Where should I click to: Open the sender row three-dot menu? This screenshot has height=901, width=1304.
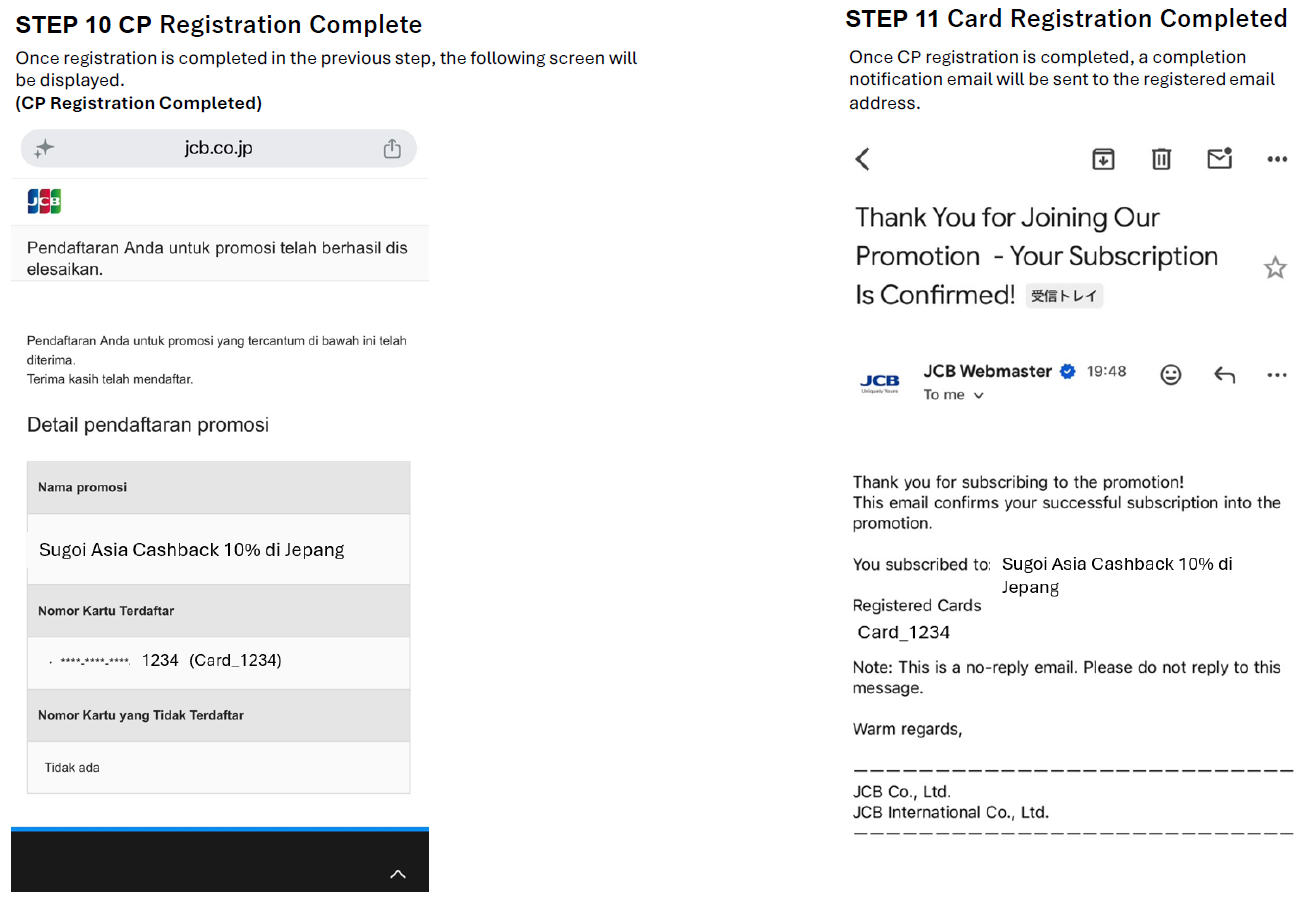tap(1277, 375)
